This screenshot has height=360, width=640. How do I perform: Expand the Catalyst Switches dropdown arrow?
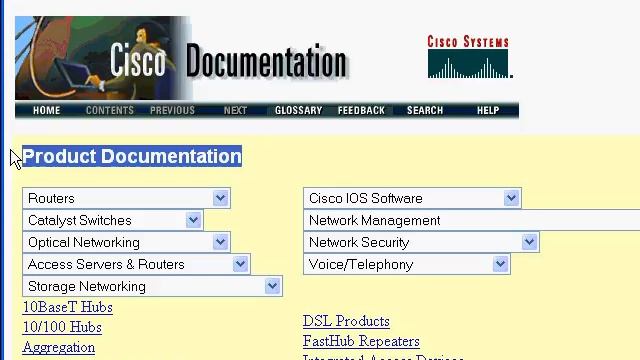(x=193, y=220)
